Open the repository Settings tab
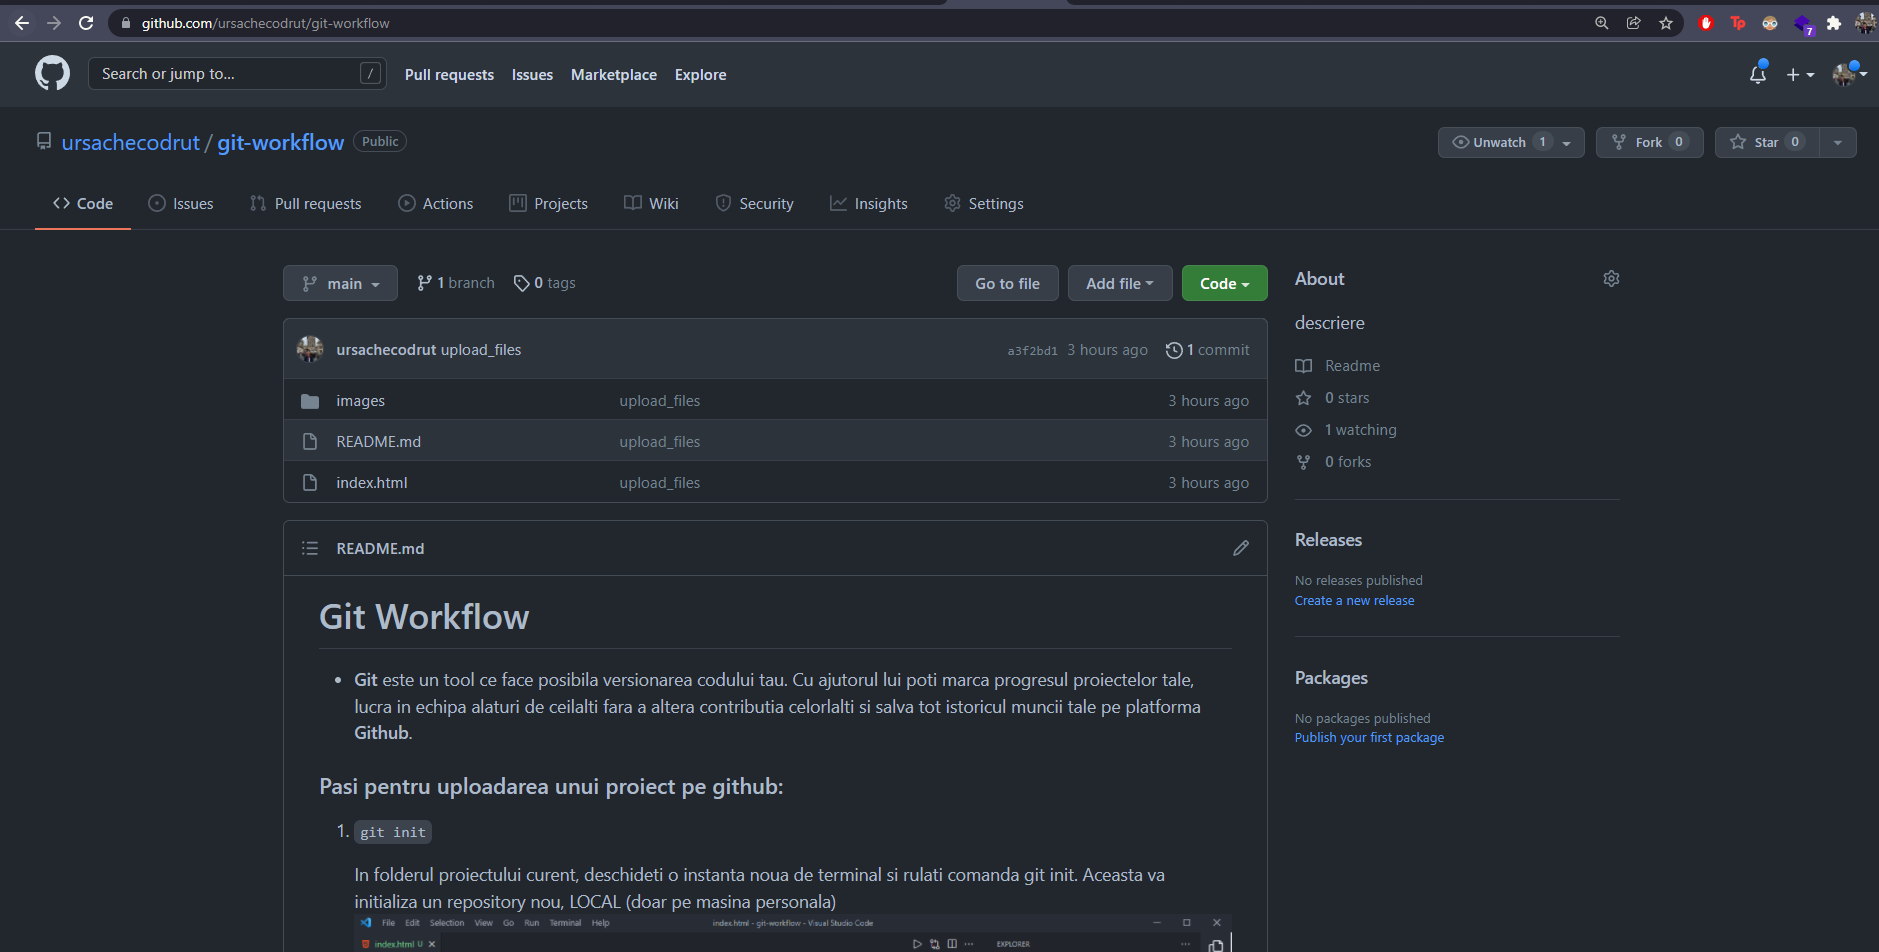The width and height of the screenshot is (1879, 952). tap(984, 204)
